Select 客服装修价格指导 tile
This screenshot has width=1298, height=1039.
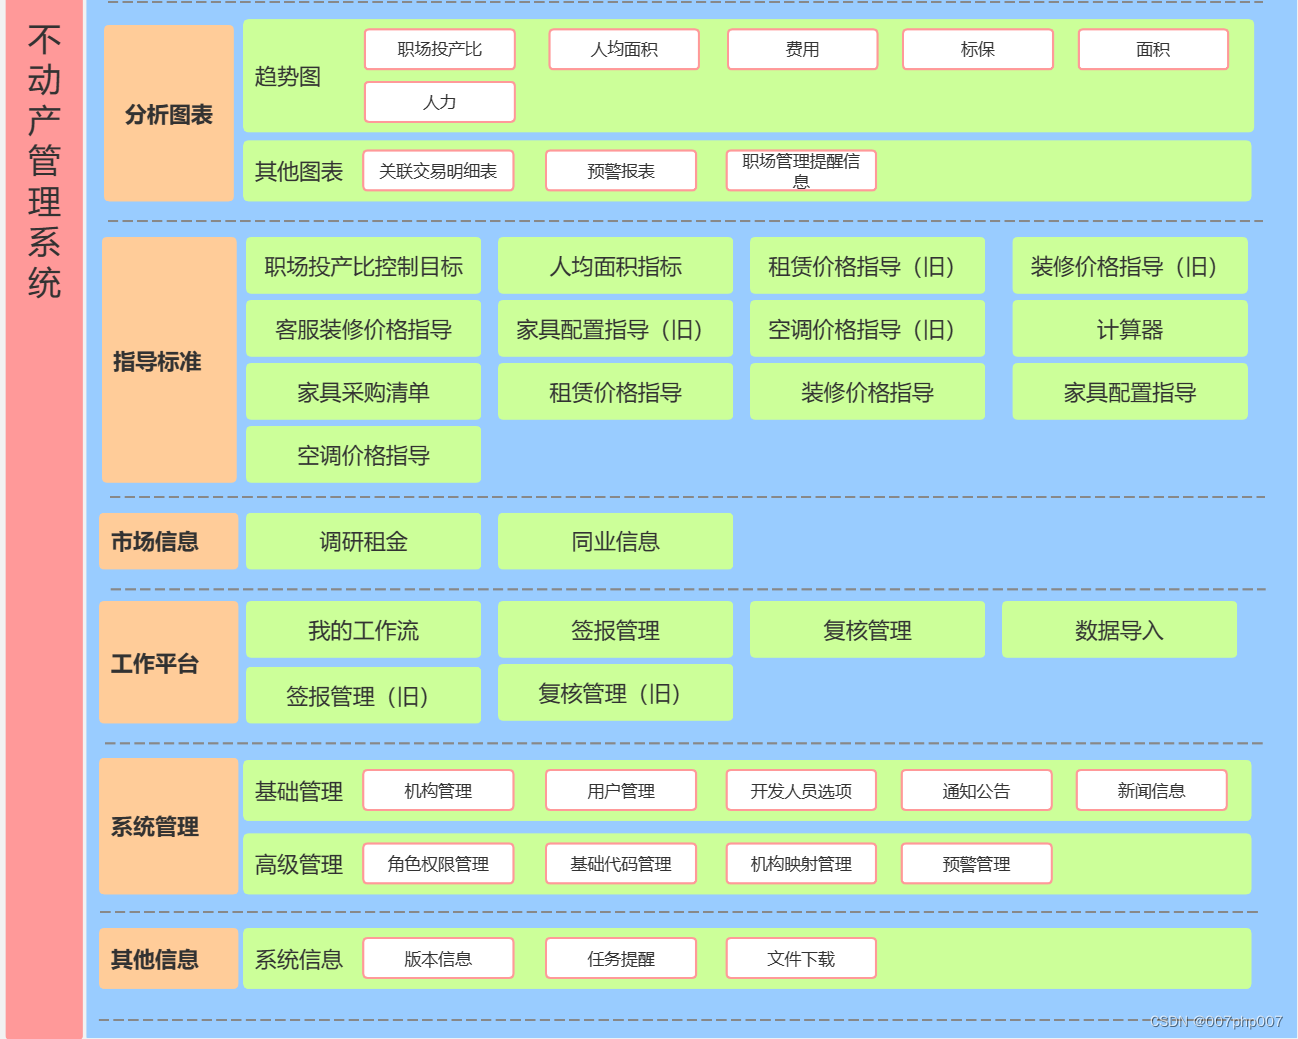(364, 329)
